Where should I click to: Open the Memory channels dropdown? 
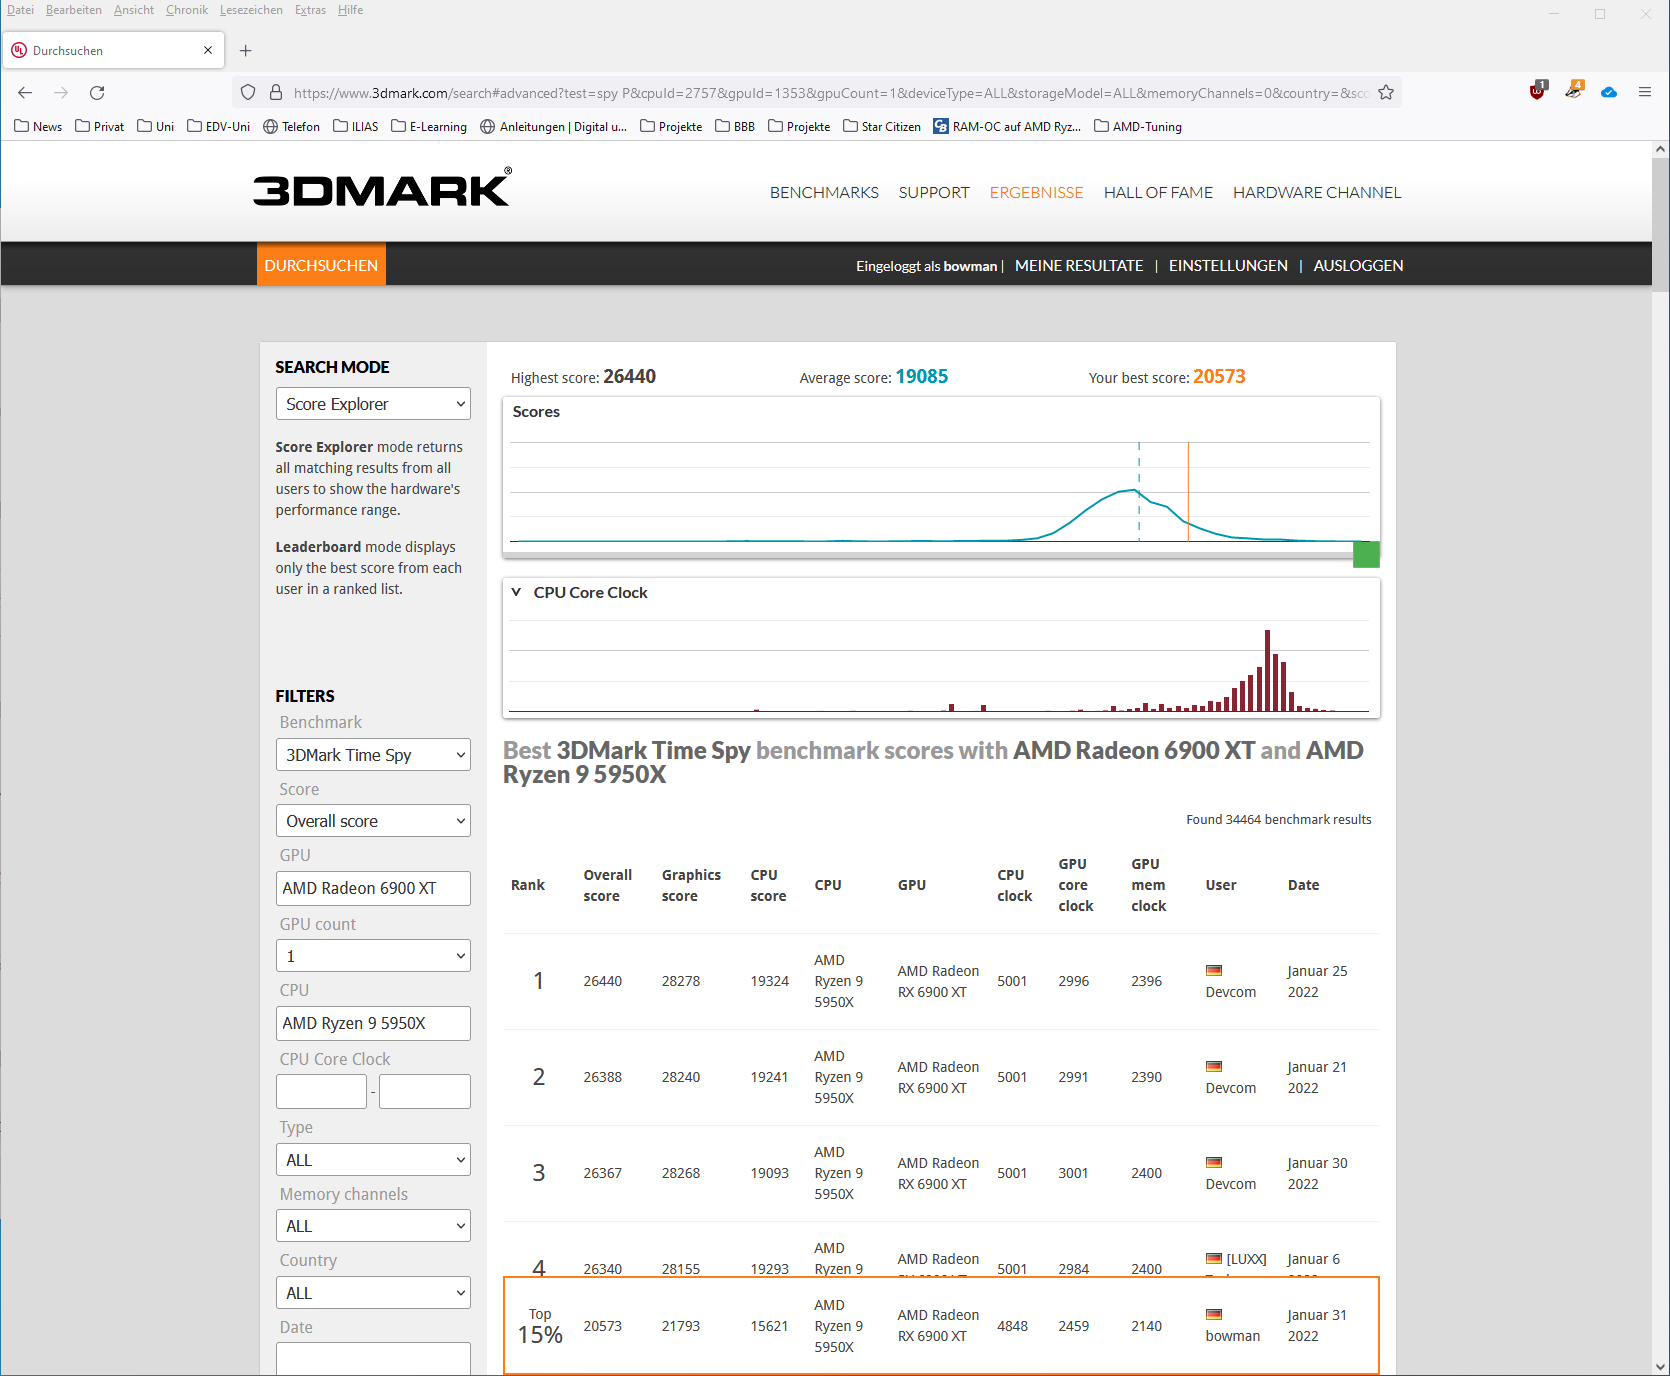pyautogui.click(x=373, y=1226)
